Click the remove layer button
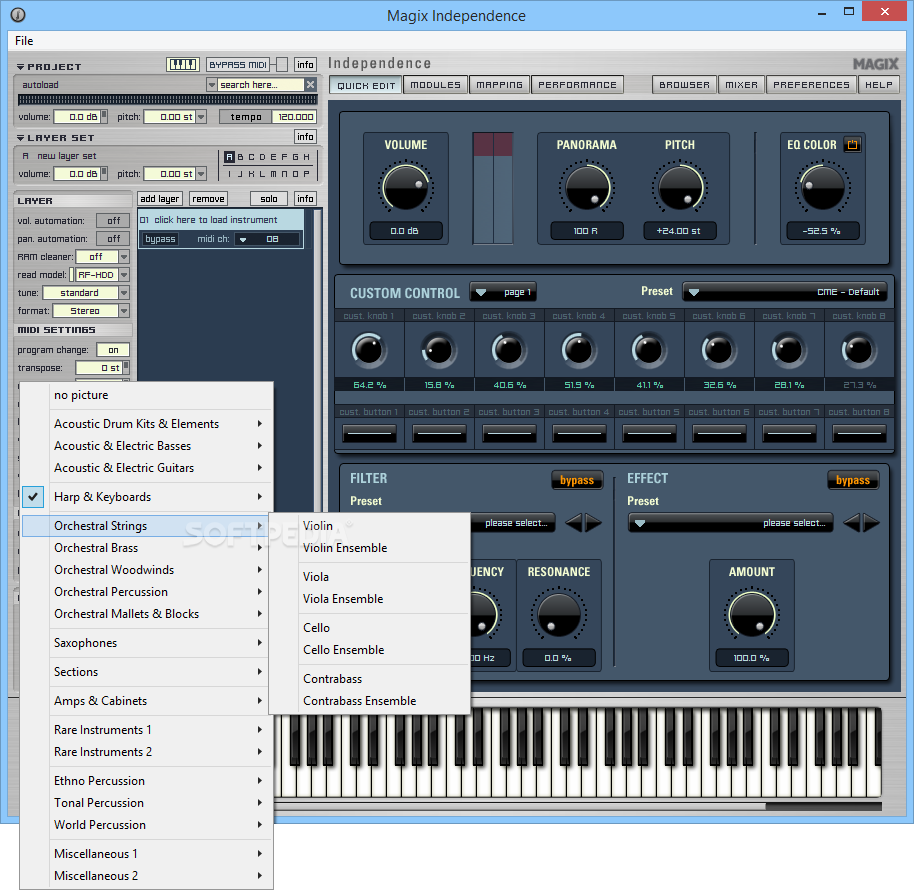914x890 pixels. [208, 199]
